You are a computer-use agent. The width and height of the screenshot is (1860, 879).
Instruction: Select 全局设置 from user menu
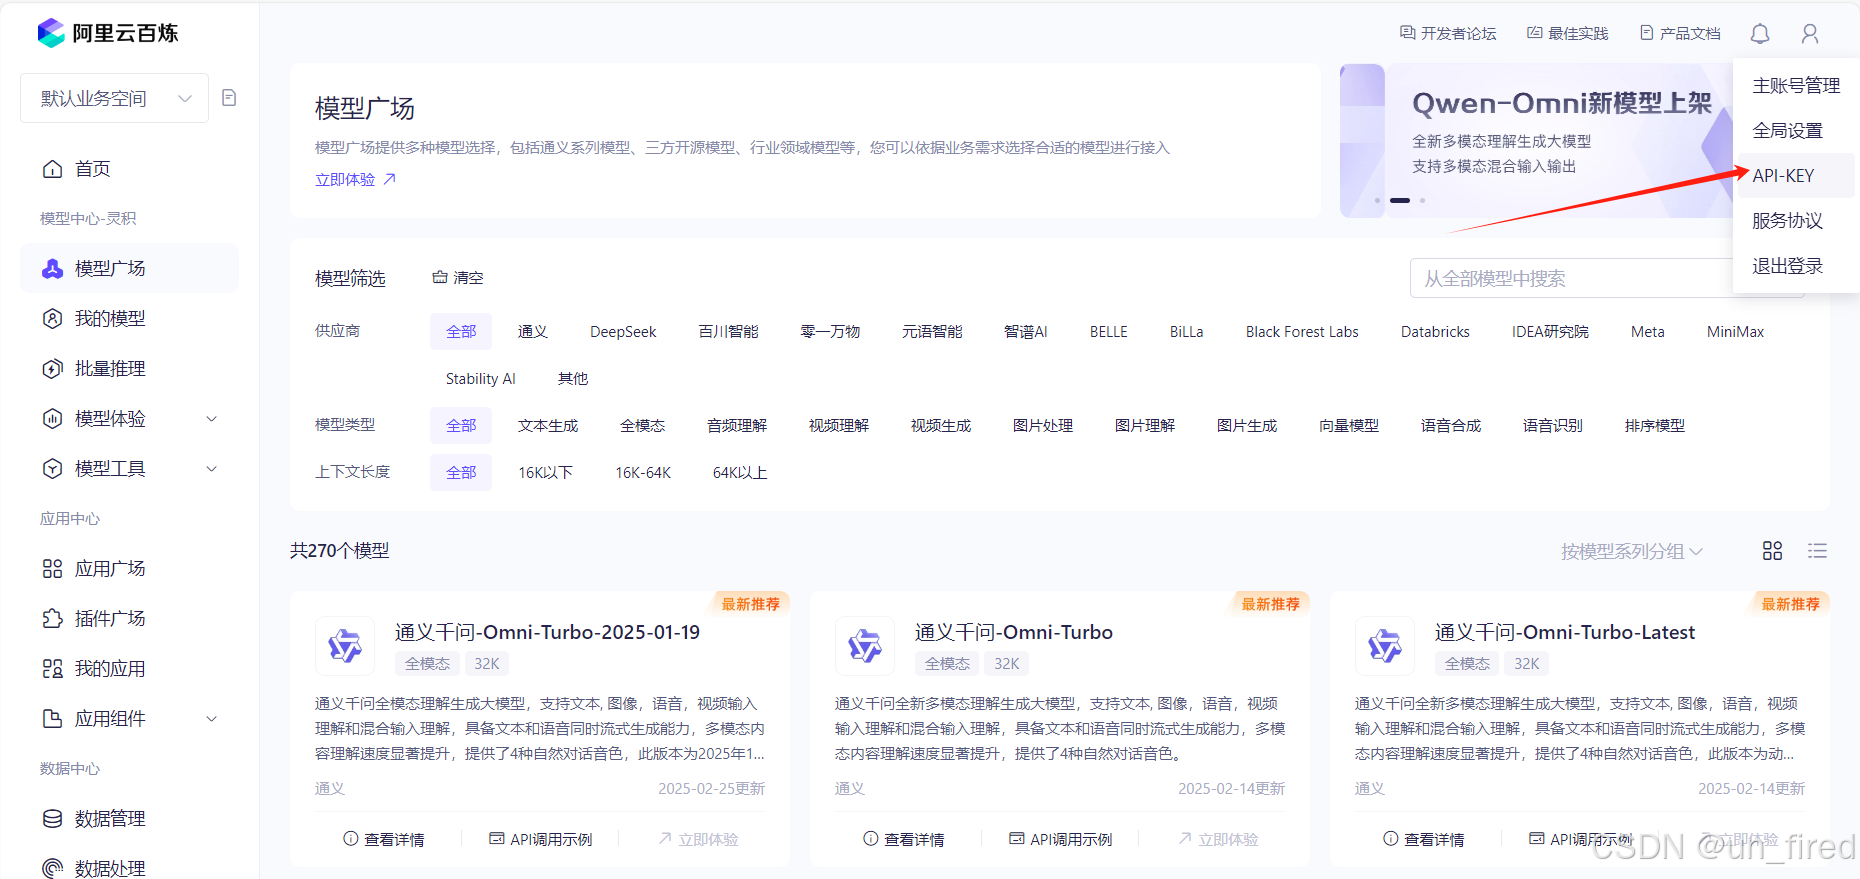[x=1796, y=131]
